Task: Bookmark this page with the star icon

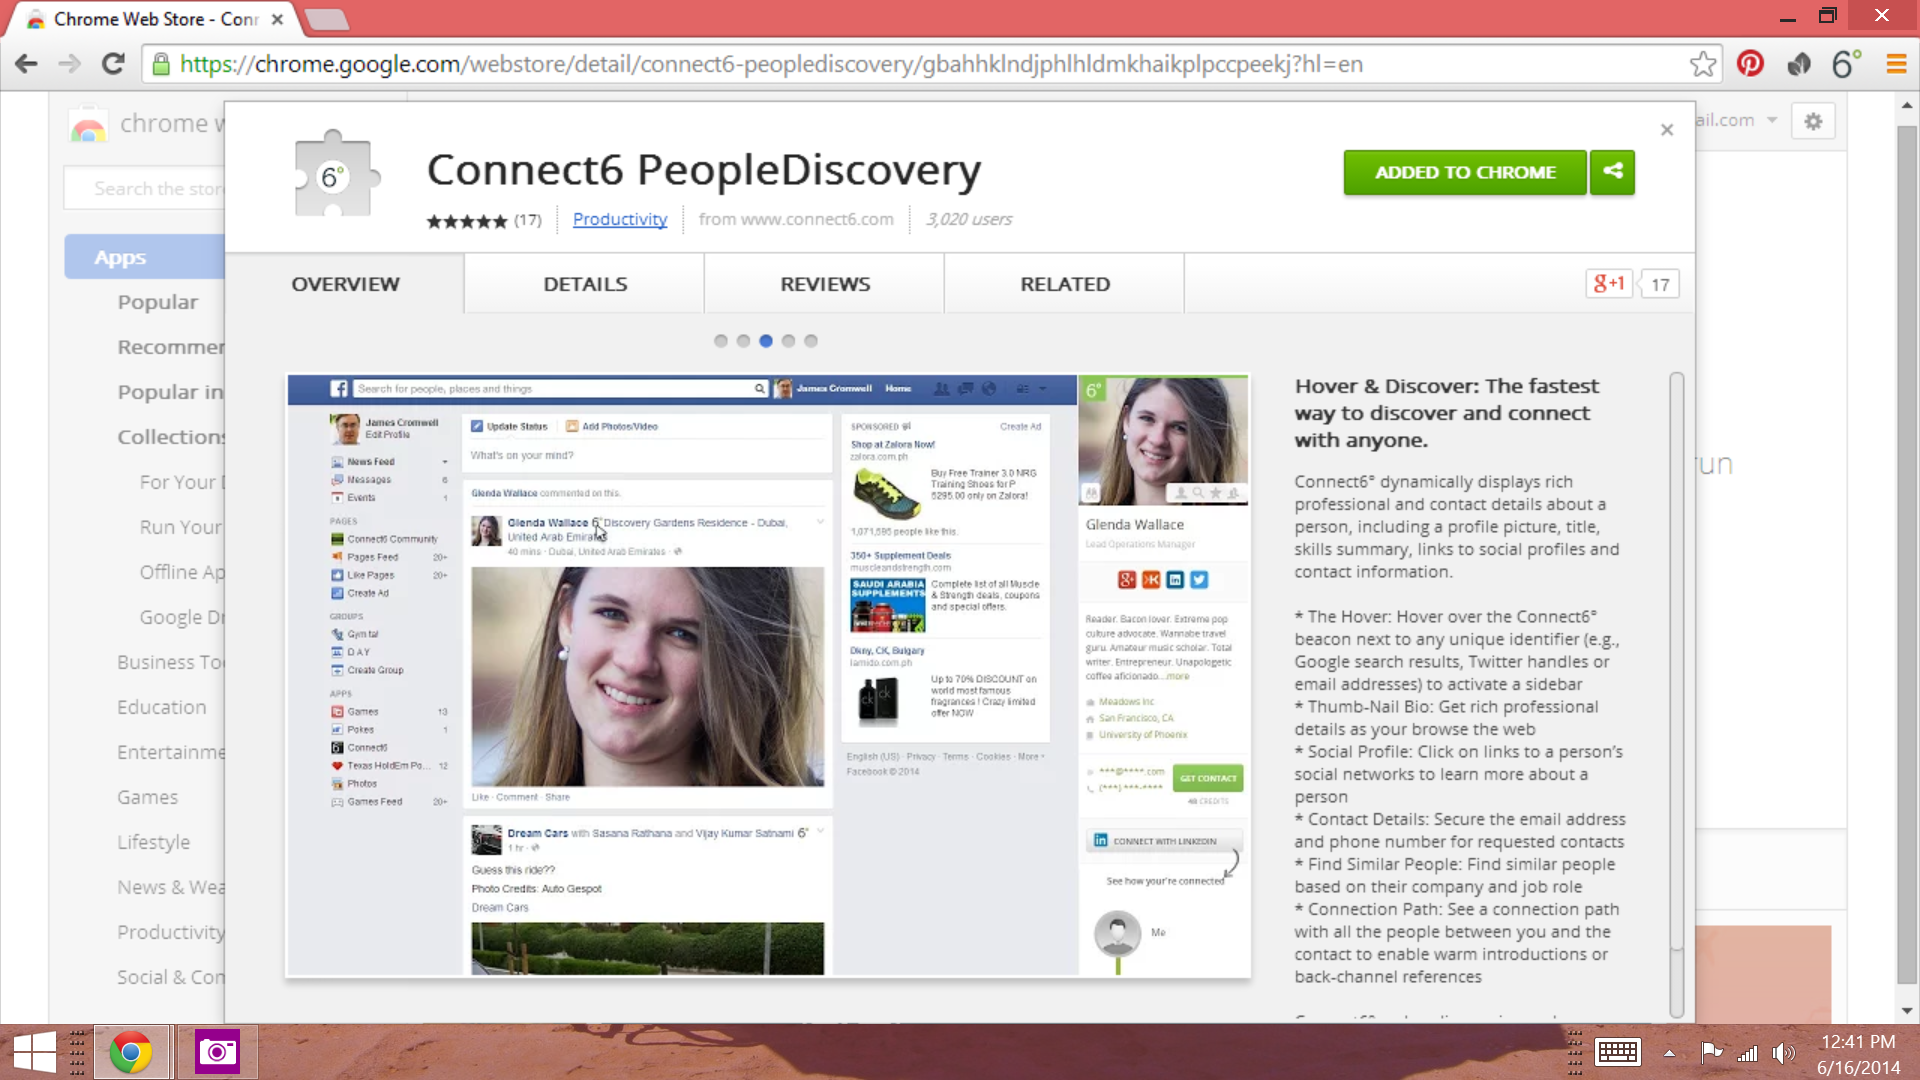Action: tap(1703, 64)
